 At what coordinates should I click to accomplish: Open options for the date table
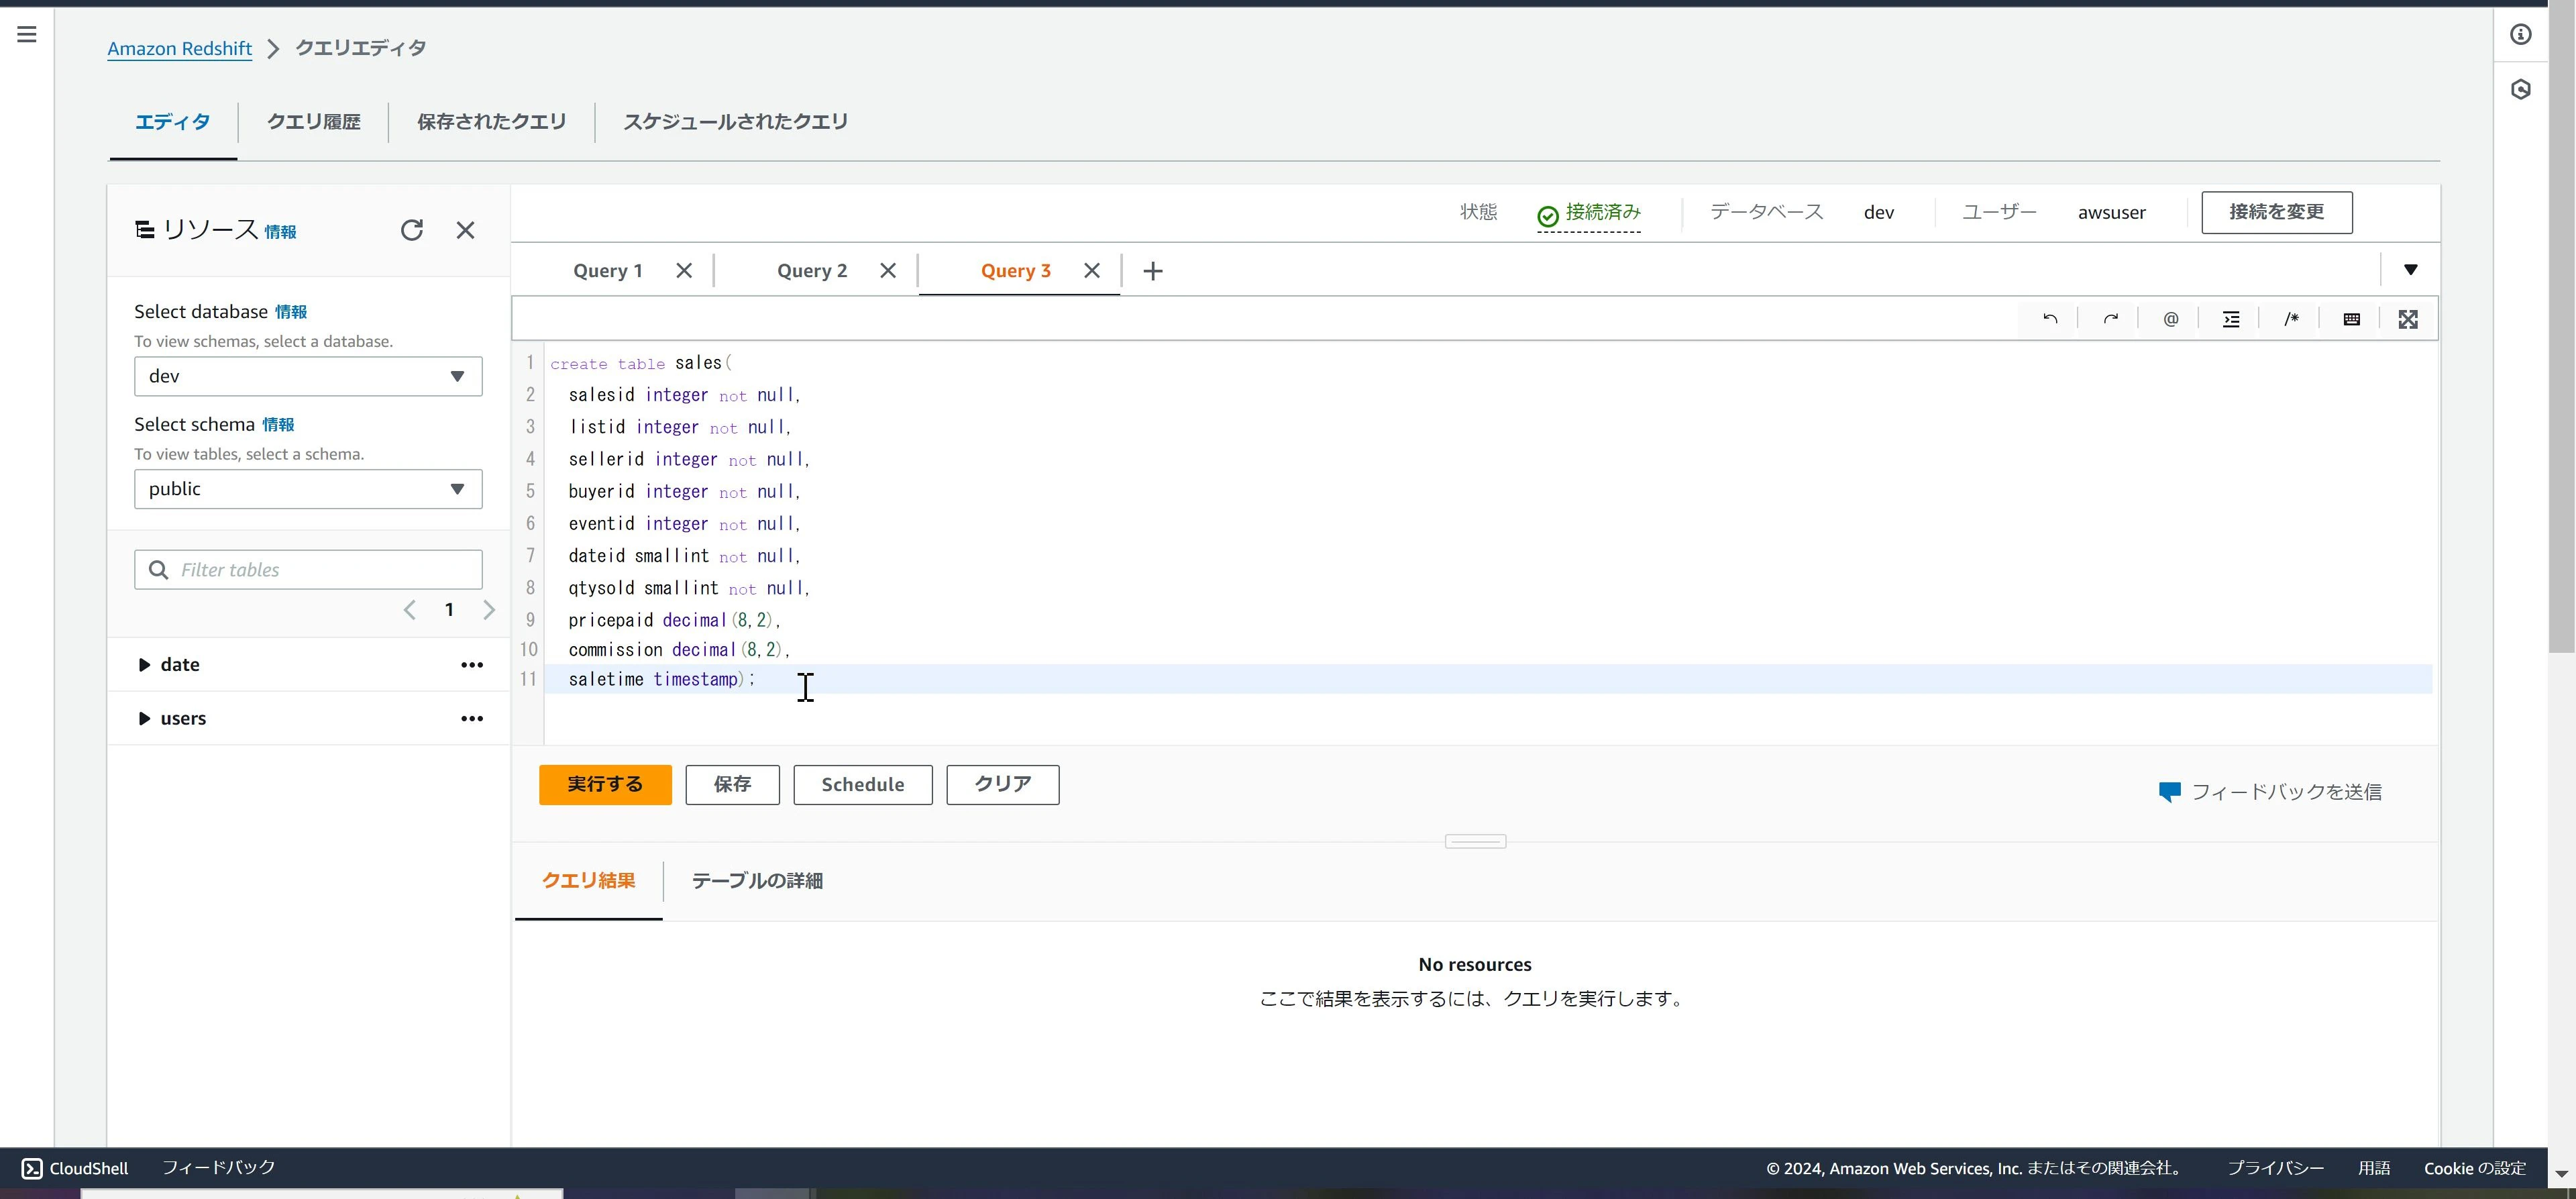tap(472, 665)
